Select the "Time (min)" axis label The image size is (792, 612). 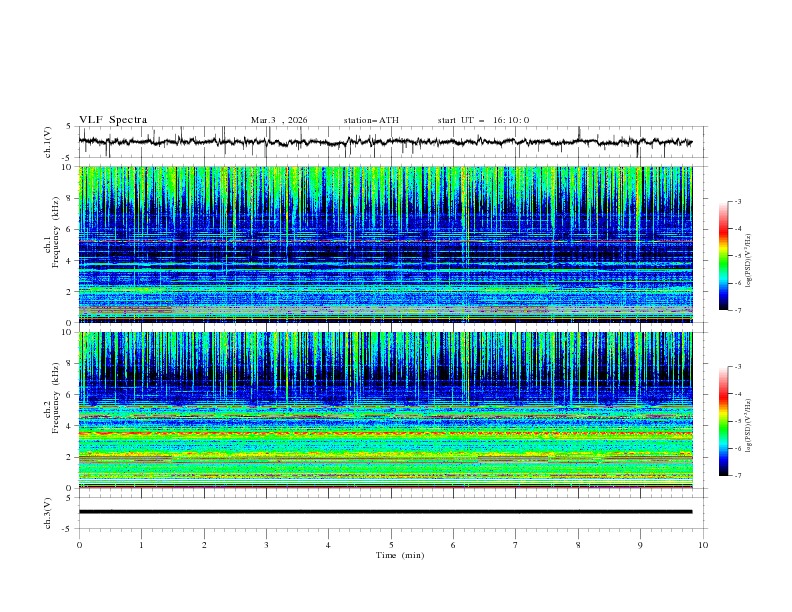(x=400, y=555)
